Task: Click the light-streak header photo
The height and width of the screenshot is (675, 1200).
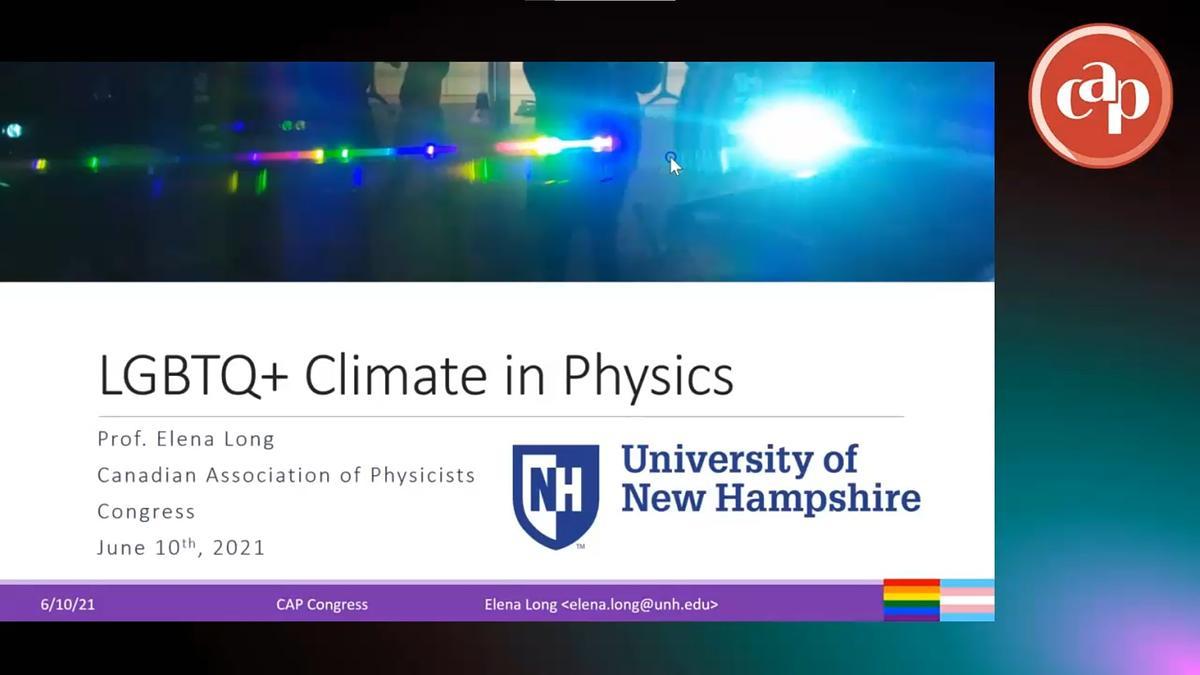Action: pyautogui.click(x=497, y=171)
